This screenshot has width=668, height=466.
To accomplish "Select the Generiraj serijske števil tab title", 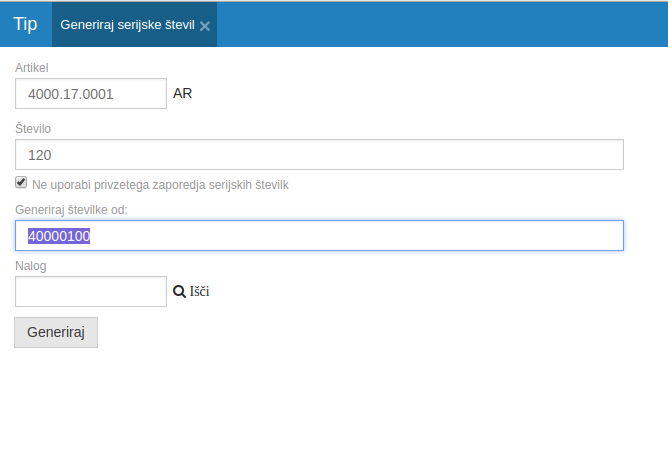I will [x=126, y=25].
